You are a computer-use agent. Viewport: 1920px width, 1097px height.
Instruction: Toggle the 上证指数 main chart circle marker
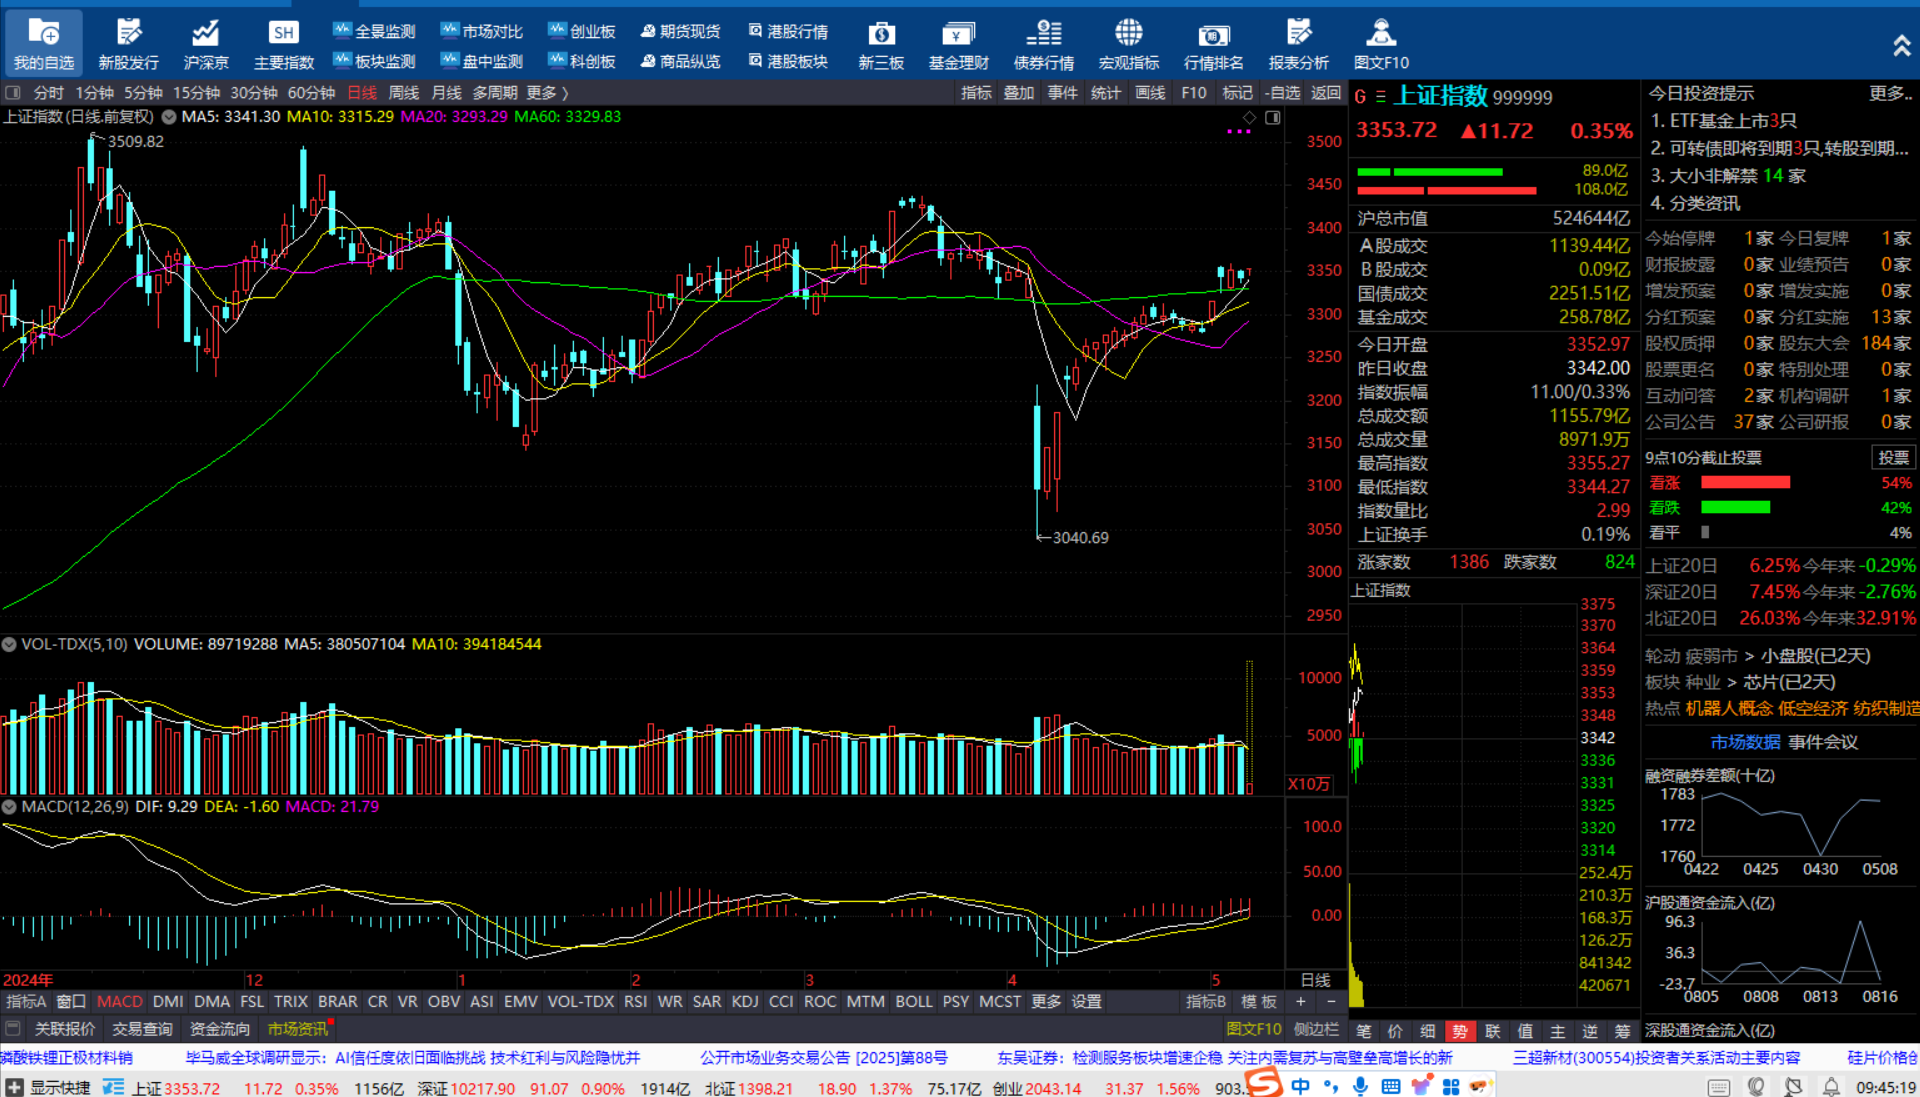click(169, 117)
